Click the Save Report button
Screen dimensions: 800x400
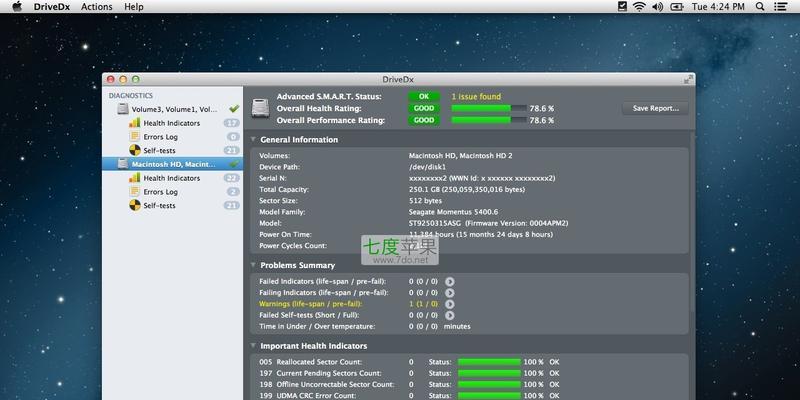point(656,108)
